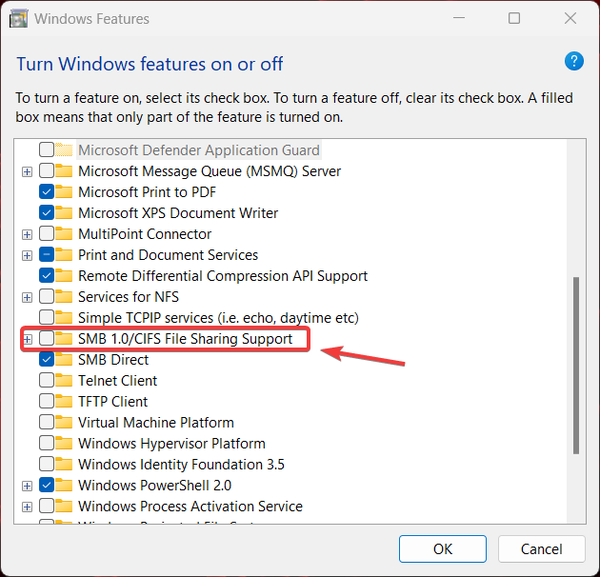600x577 pixels.
Task: Expand the Print and Document Services node
Action: pyautogui.click(x=27, y=255)
